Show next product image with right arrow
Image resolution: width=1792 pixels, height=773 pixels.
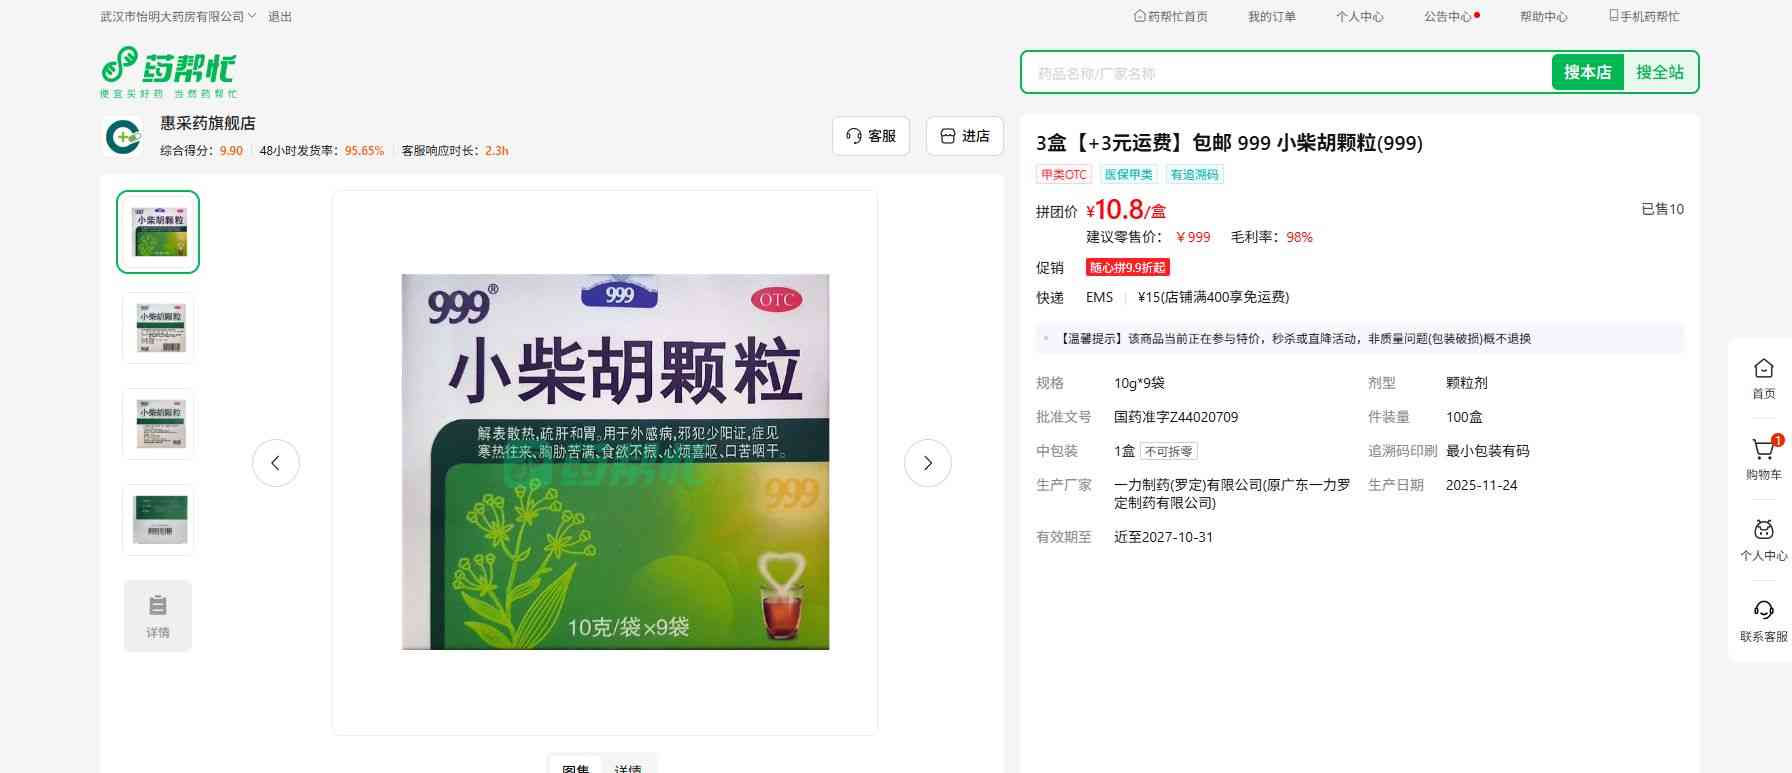click(927, 463)
